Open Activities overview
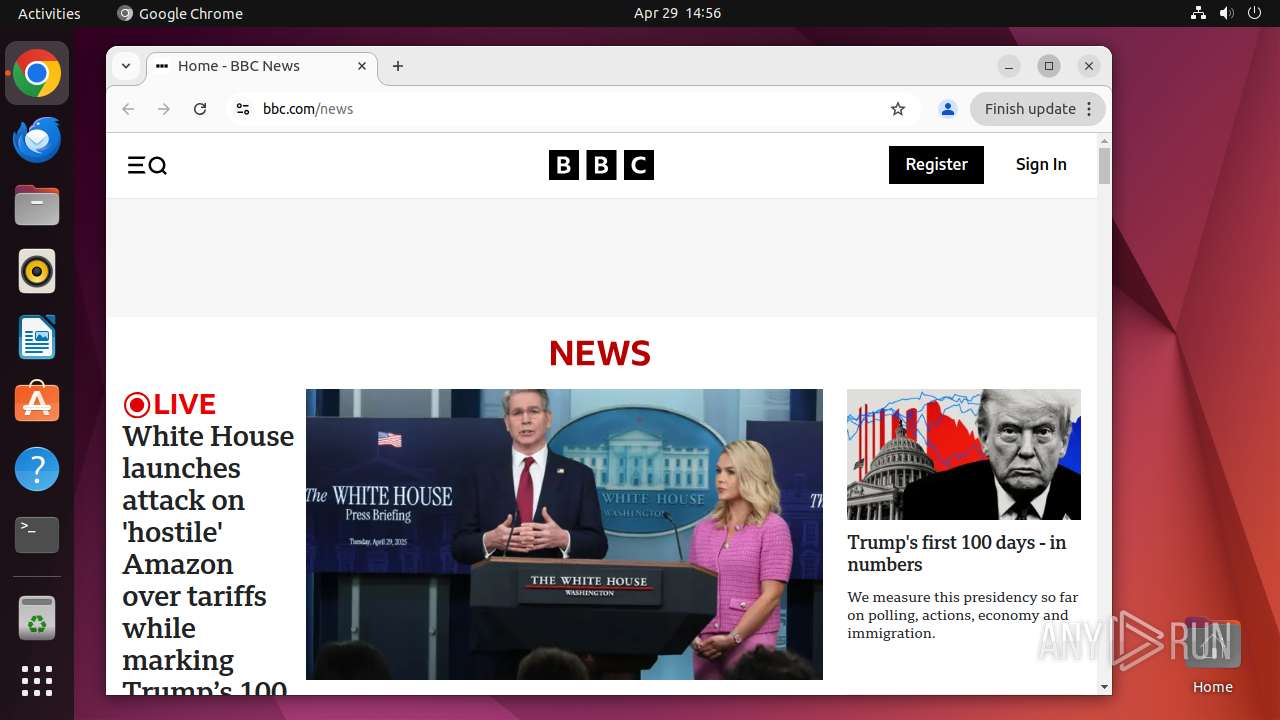This screenshot has height=720, width=1280. pyautogui.click(x=49, y=13)
